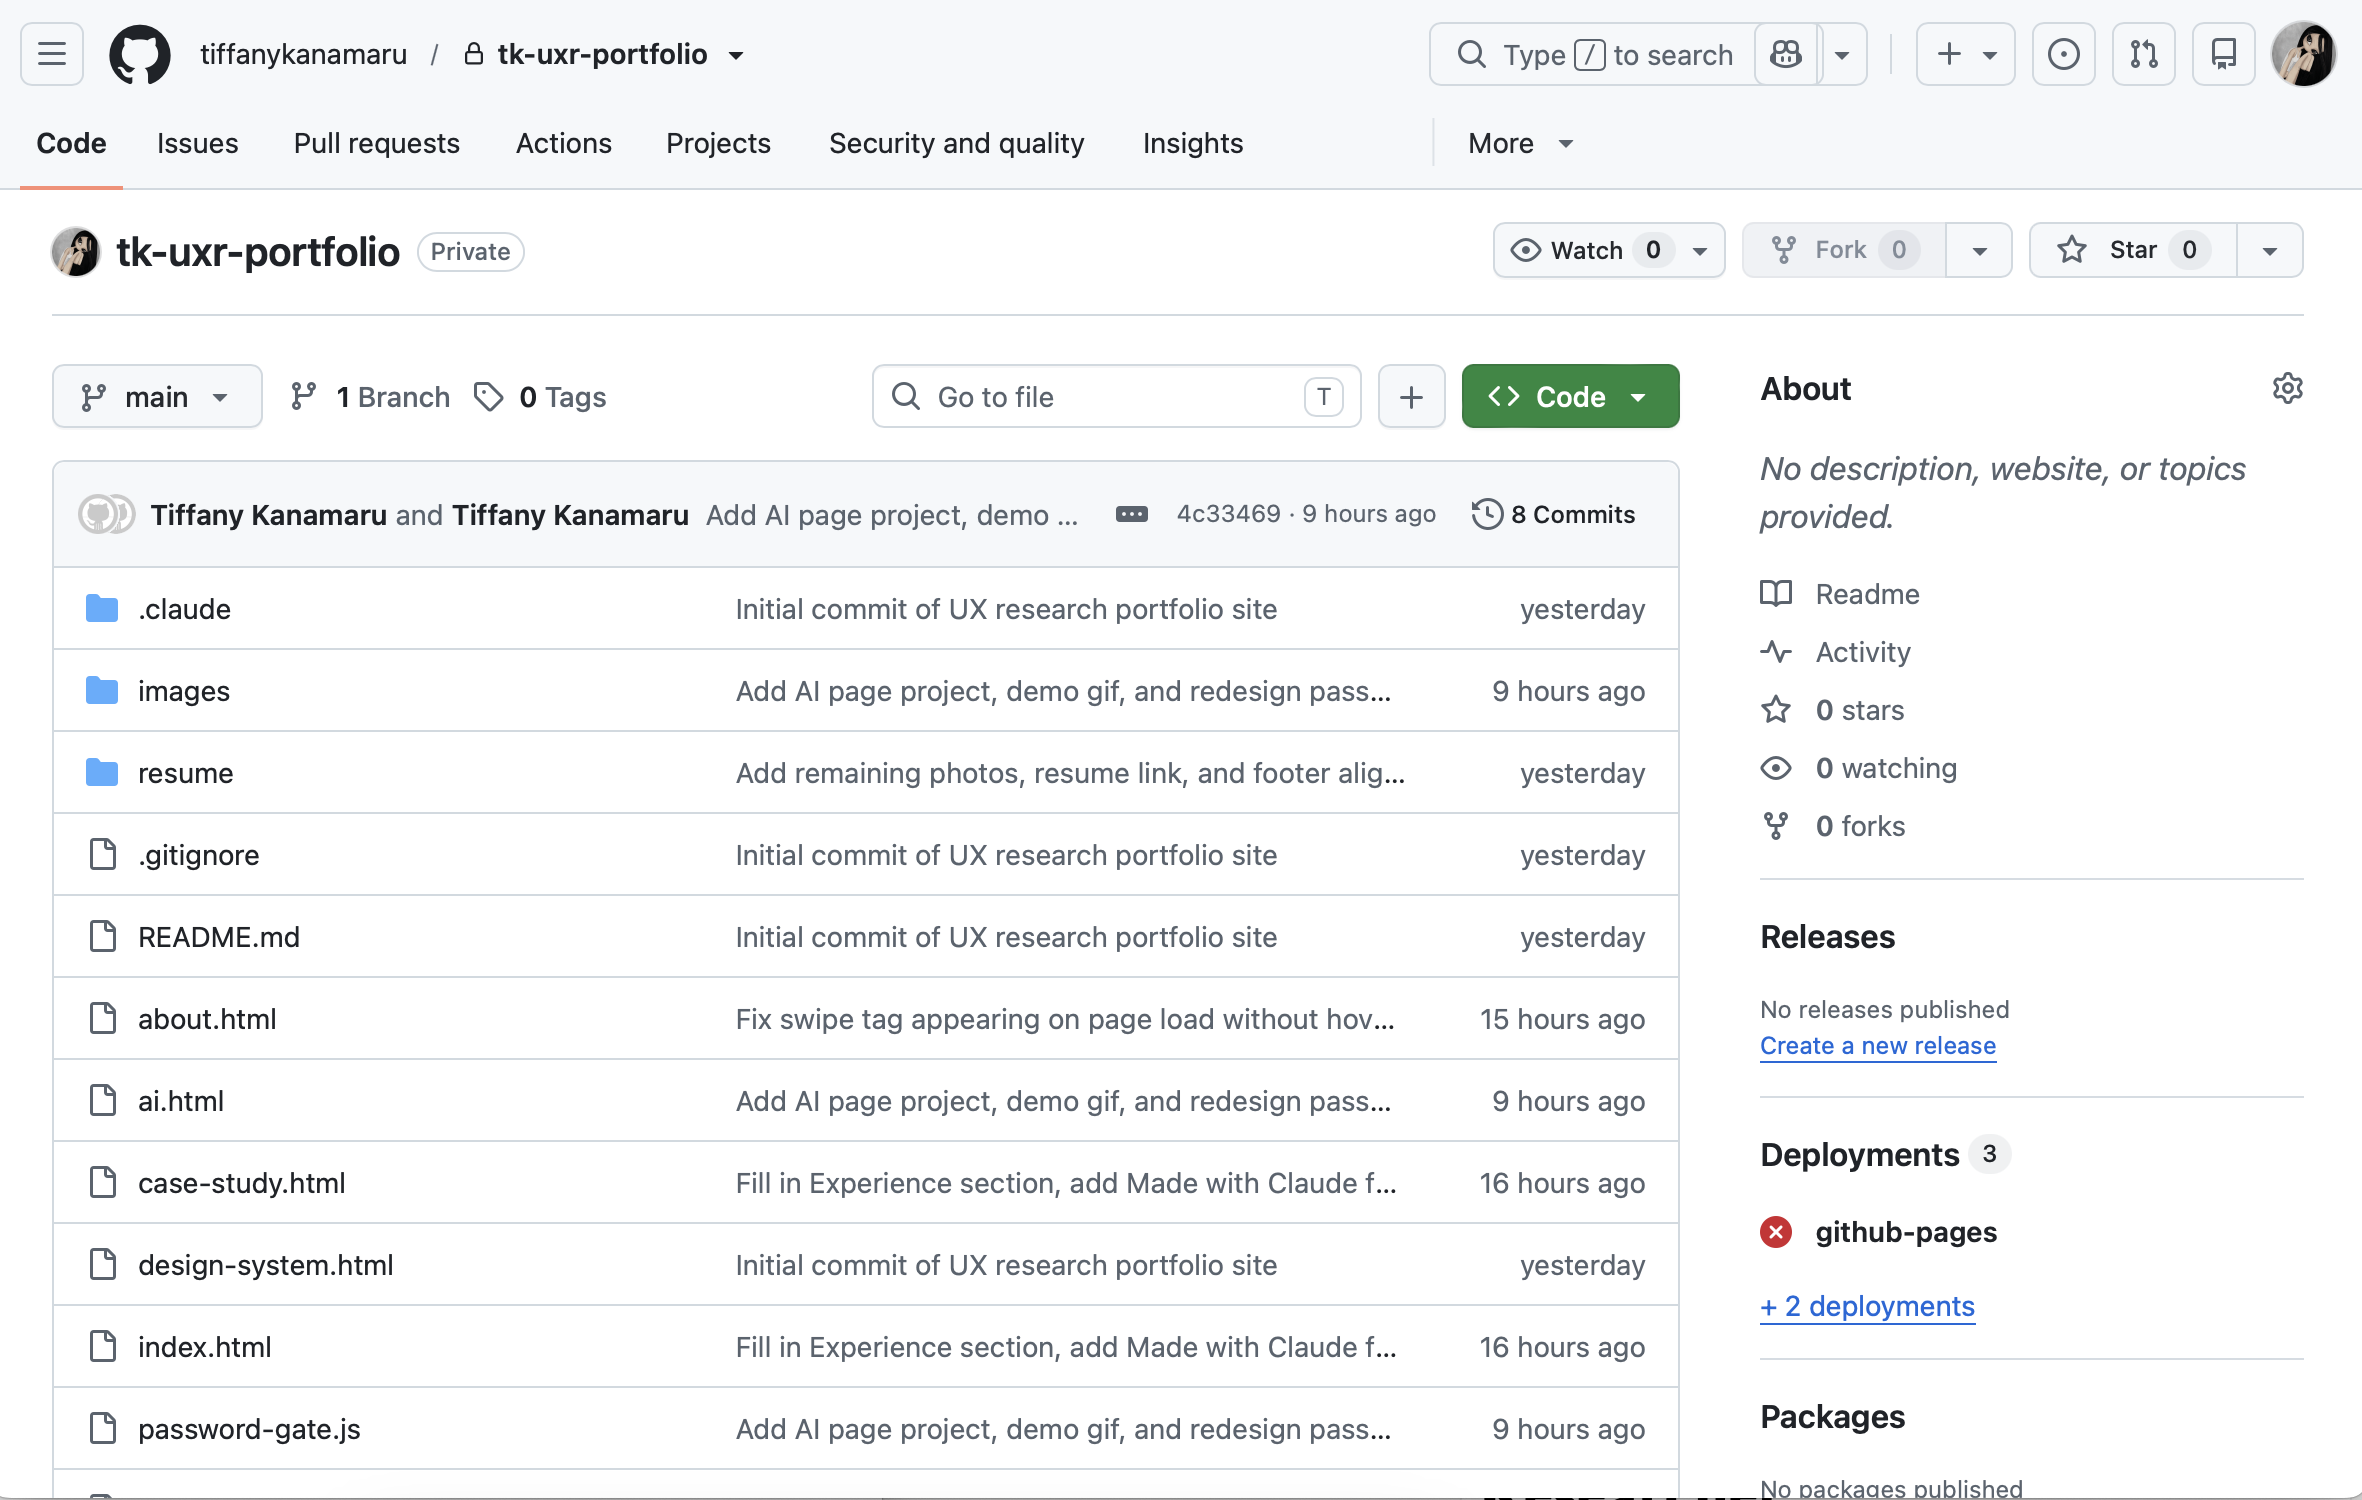The image size is (2362, 1500).
Task: Open the resume folder icon
Action: (x=102, y=772)
